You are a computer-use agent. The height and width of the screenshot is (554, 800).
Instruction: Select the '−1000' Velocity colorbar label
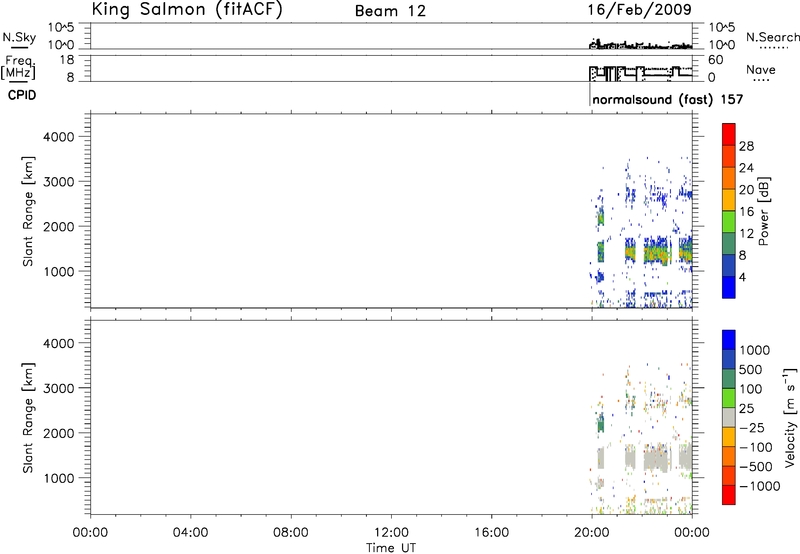point(759,486)
